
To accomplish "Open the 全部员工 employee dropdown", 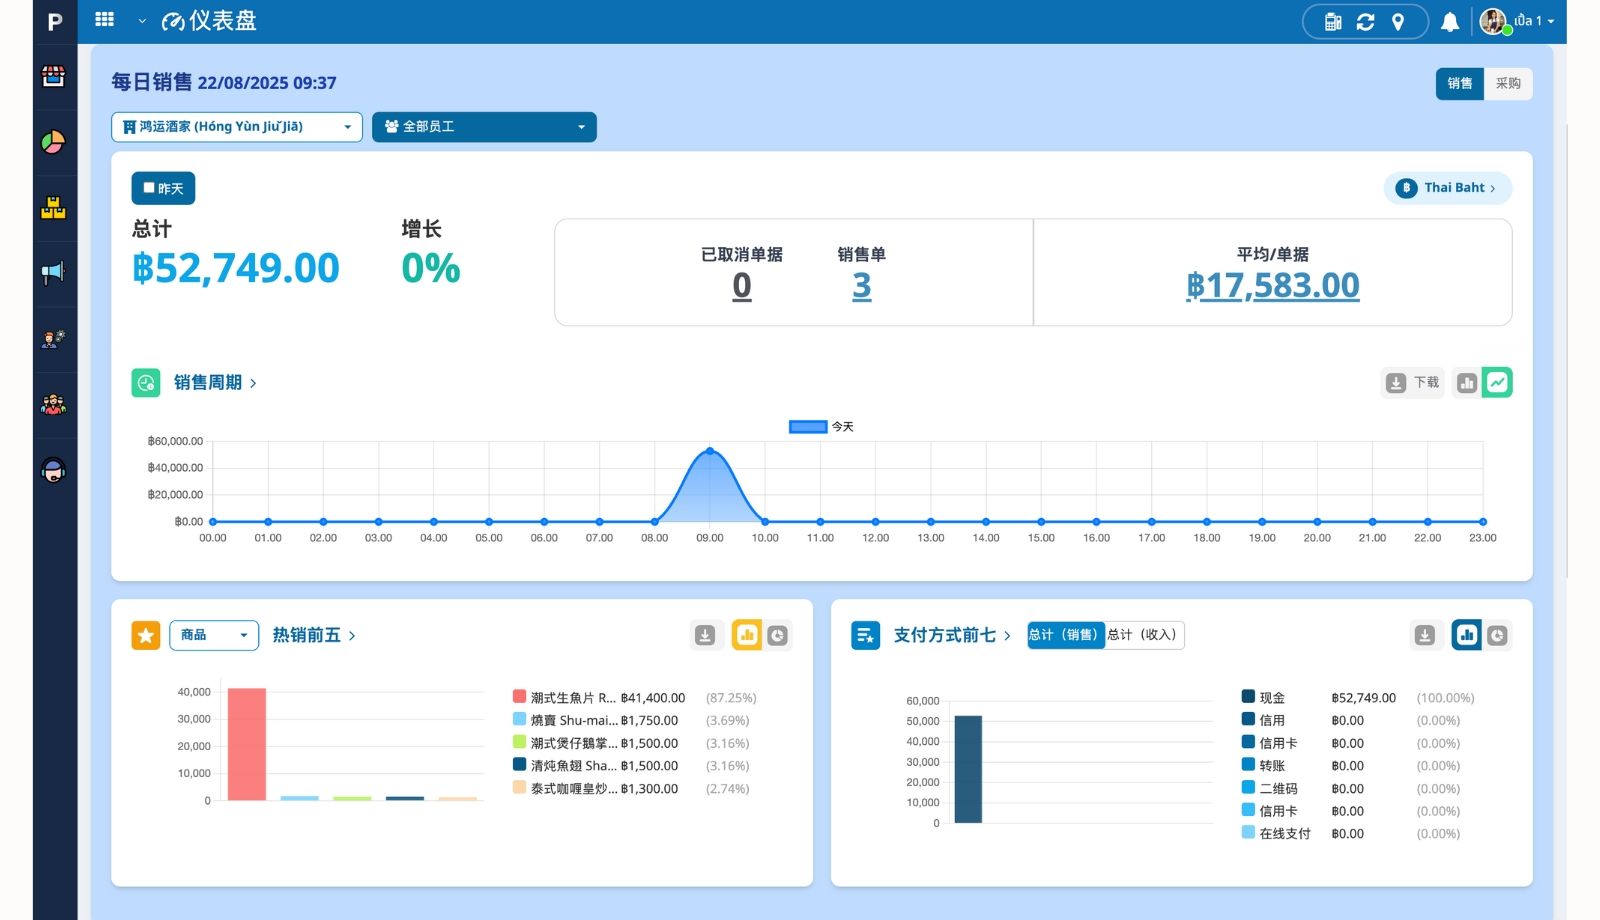I will click(484, 127).
